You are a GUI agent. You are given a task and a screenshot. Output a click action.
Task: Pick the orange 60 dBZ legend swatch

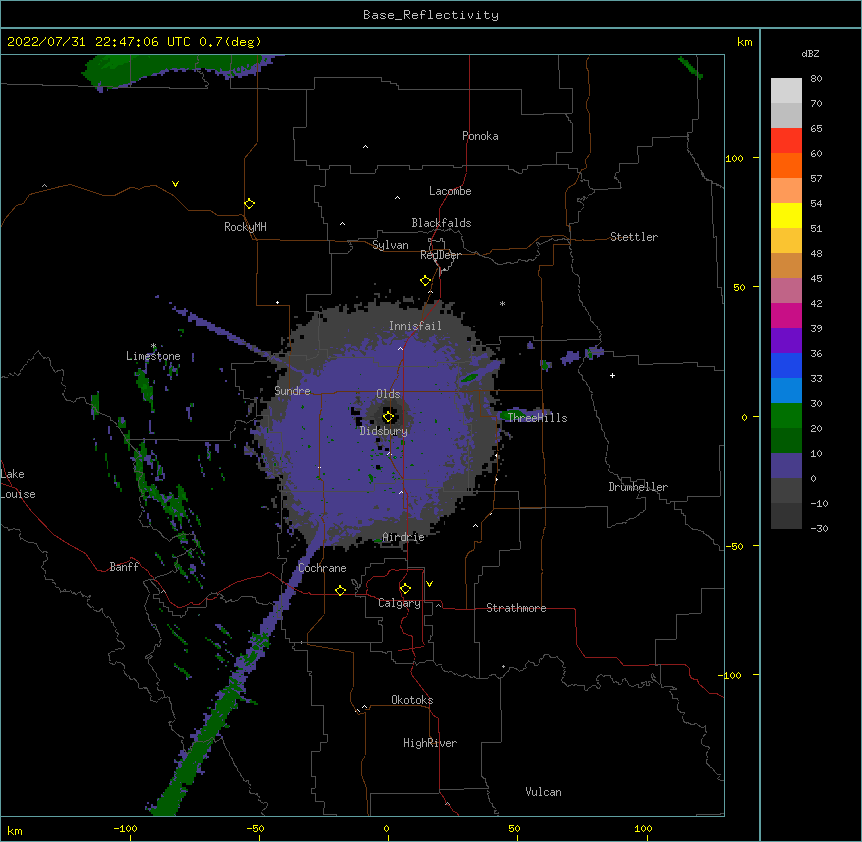click(786, 165)
